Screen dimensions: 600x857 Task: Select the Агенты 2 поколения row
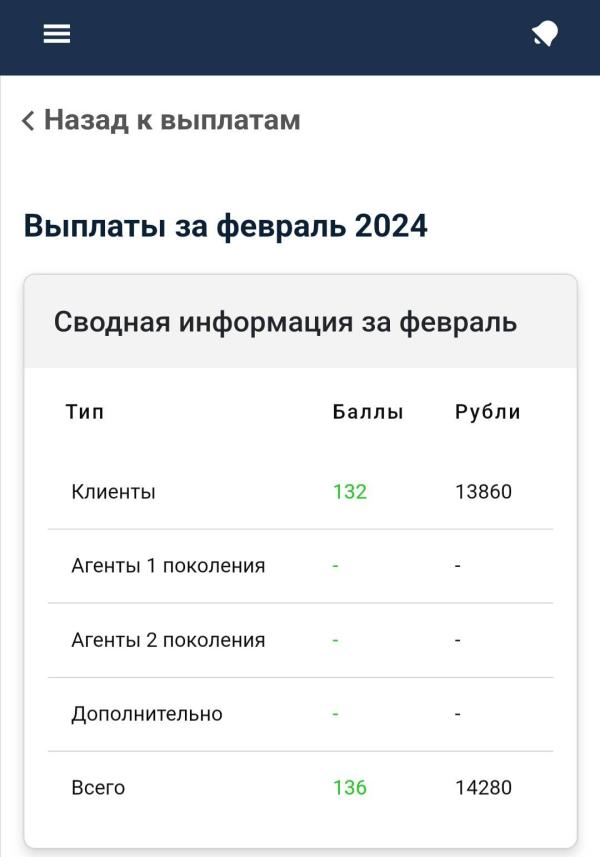[x=301, y=640]
